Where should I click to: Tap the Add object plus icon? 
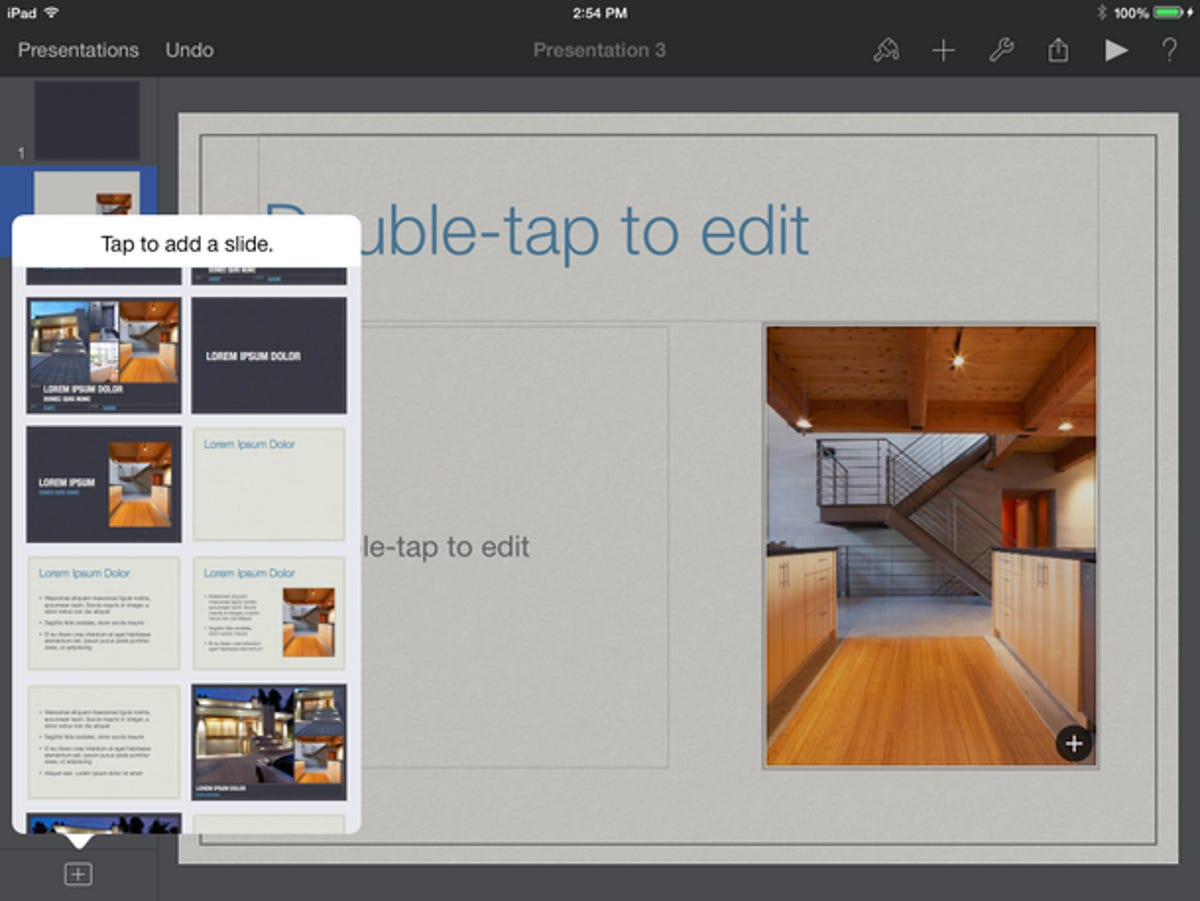[941, 49]
